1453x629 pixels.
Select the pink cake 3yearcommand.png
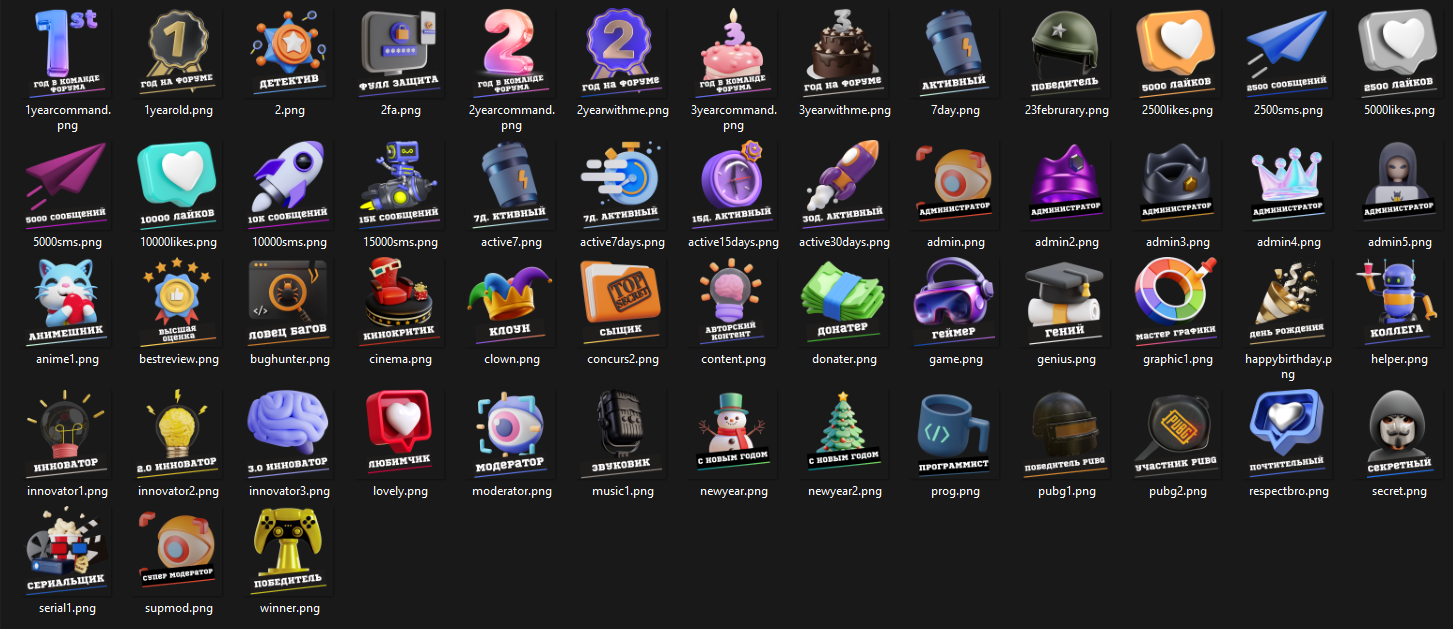click(733, 53)
